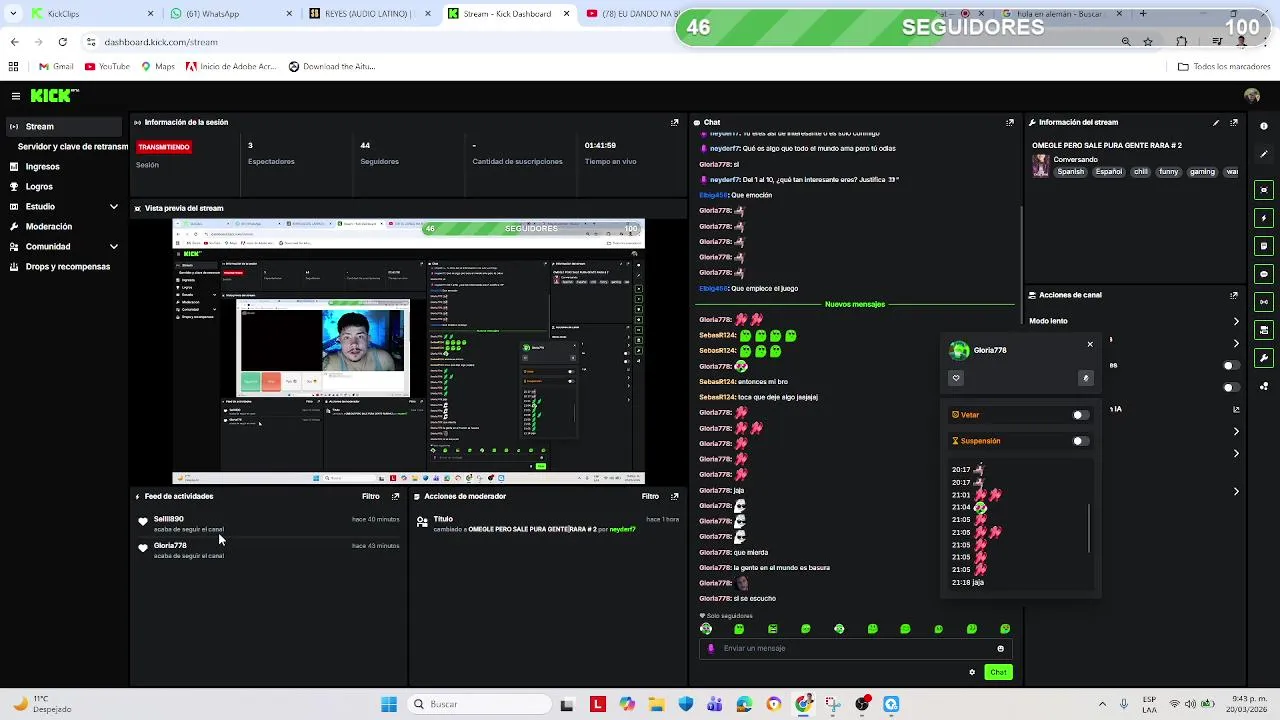This screenshot has width=1280, height=720.
Task: Expand the Estudio sidebar section
Action: tap(114, 207)
